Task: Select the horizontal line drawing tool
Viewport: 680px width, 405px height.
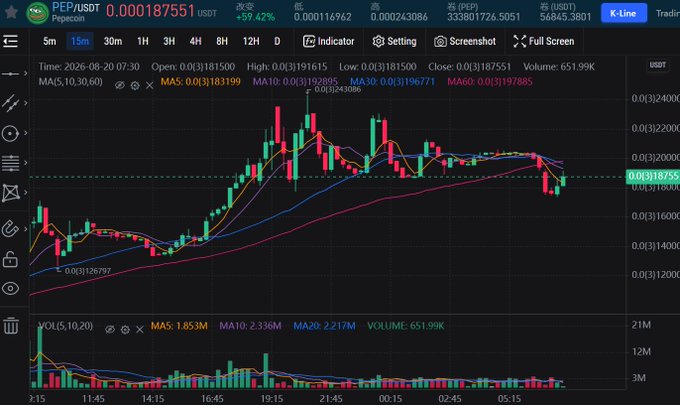Action: [x=10, y=74]
